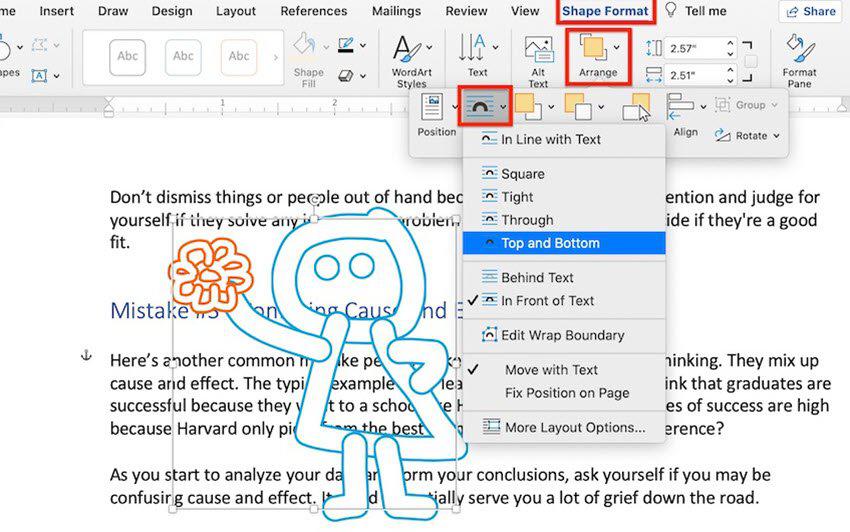Image resolution: width=850 pixels, height=532 pixels.
Task: Click the Bring Forward icon
Action: [x=528, y=106]
